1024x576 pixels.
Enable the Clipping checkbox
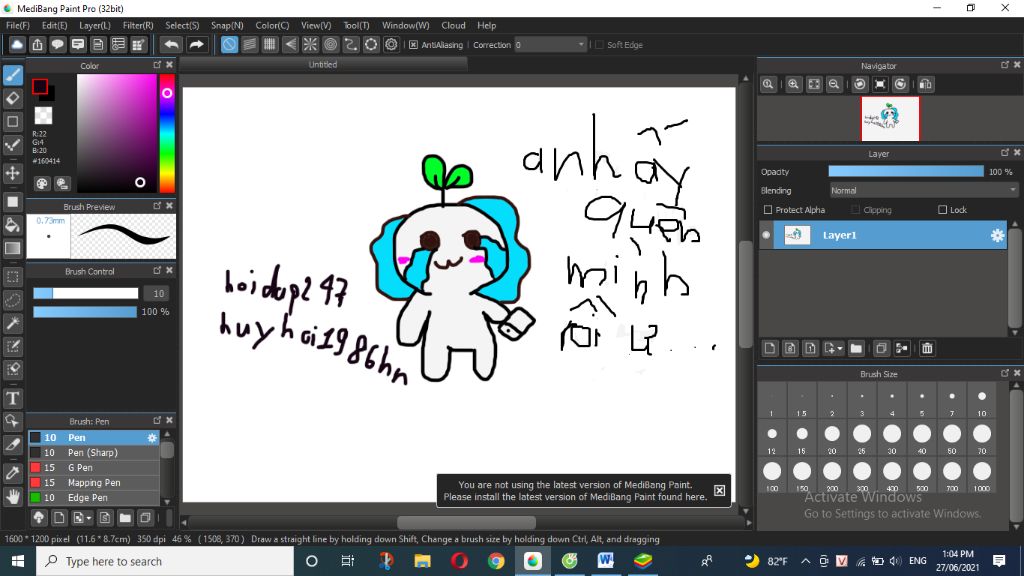[856, 210]
